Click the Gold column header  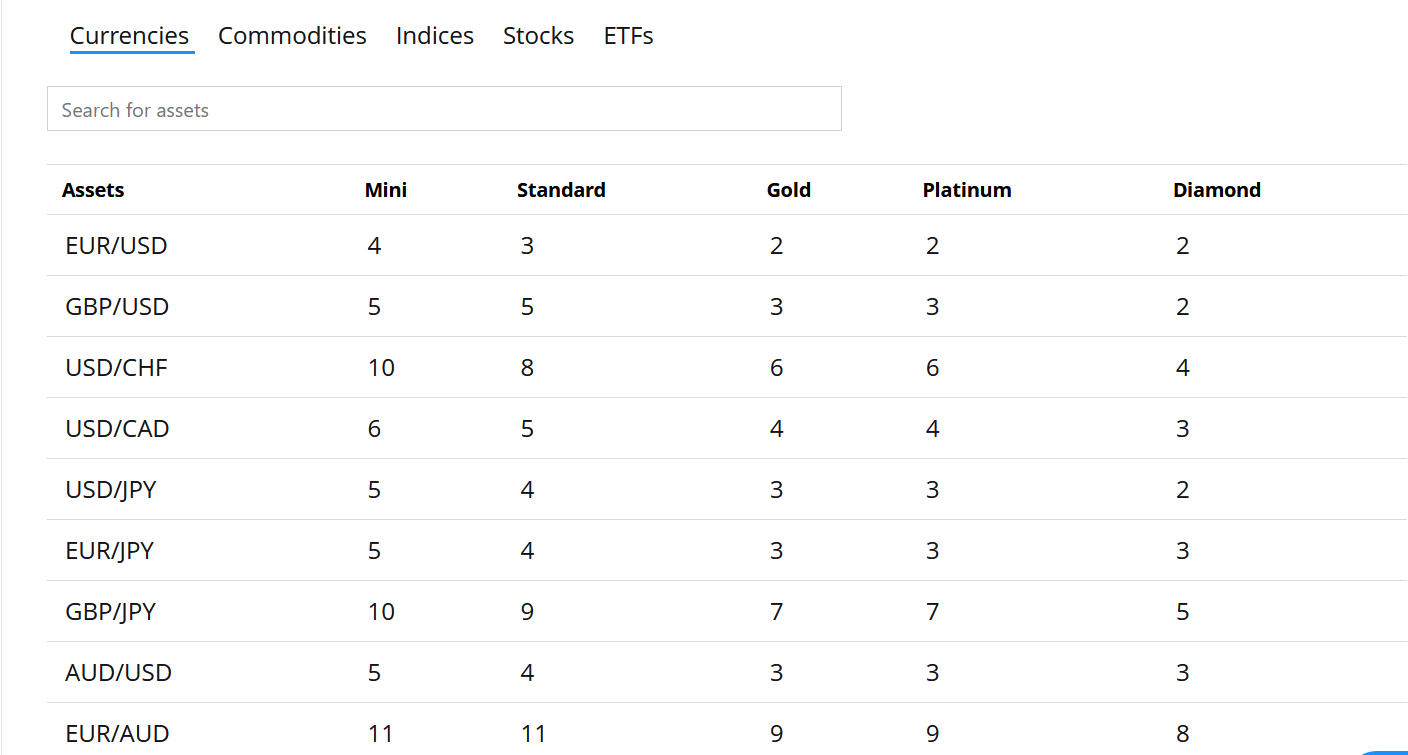[x=789, y=190]
